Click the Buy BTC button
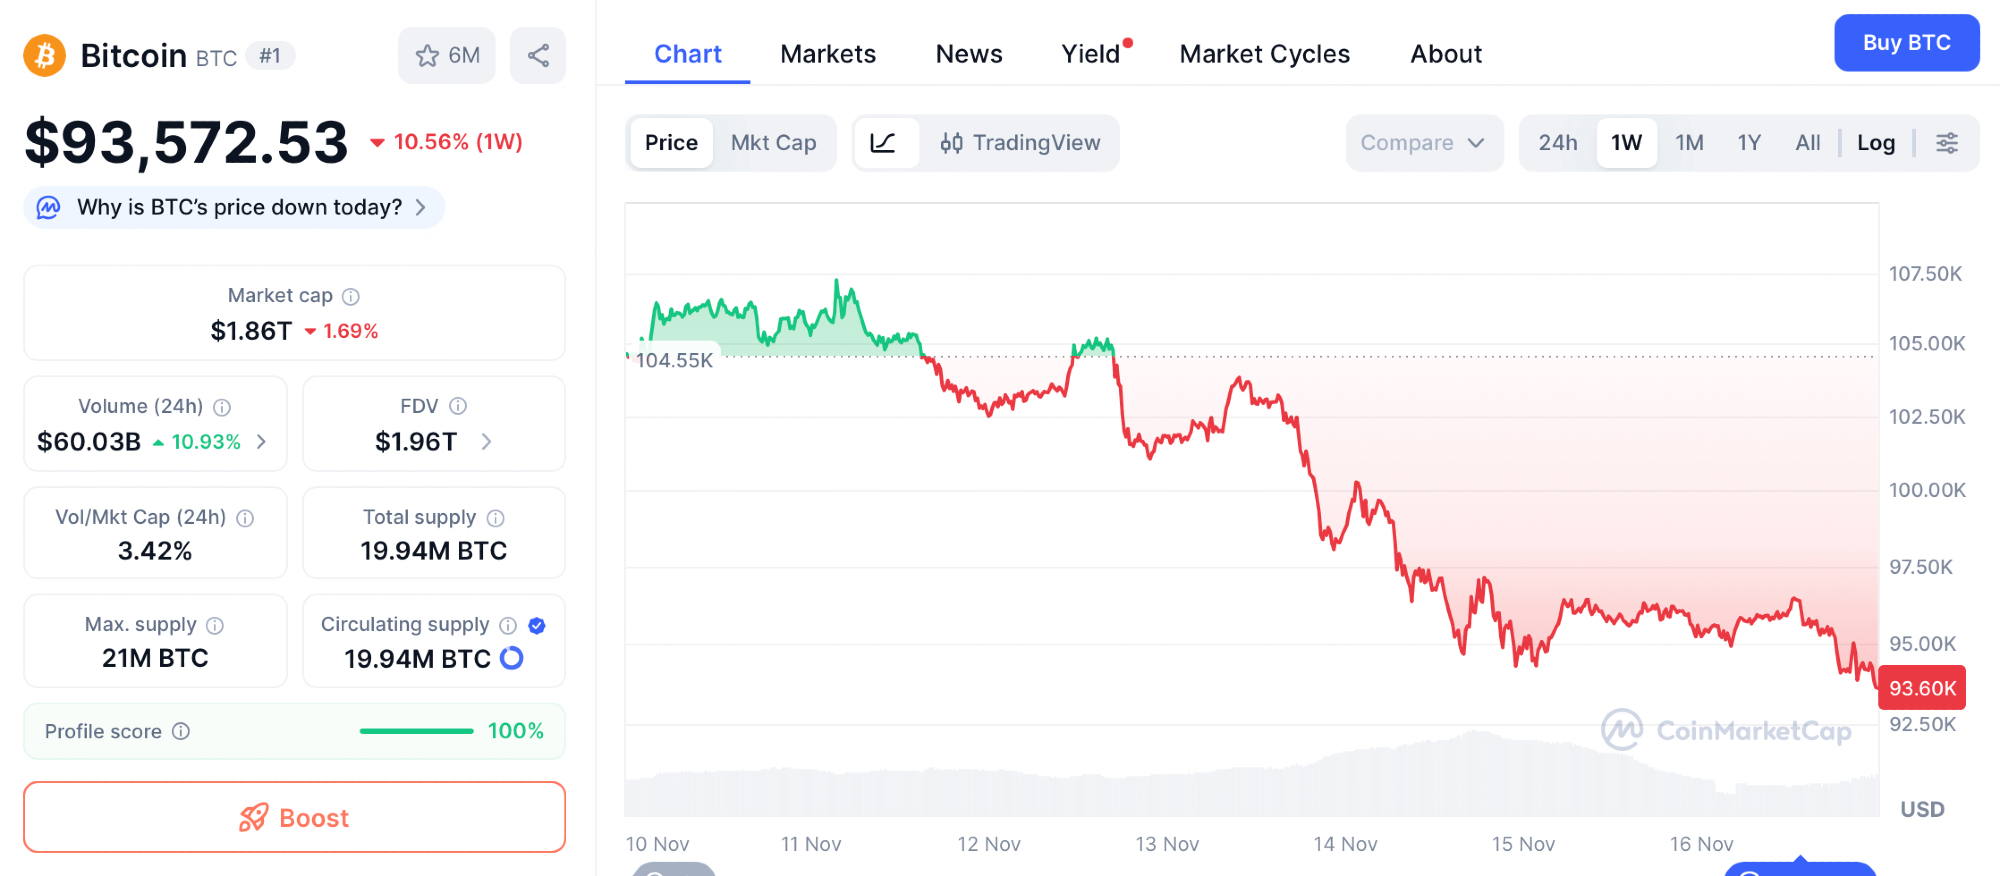Image resolution: width=2000 pixels, height=876 pixels. coord(1906,43)
